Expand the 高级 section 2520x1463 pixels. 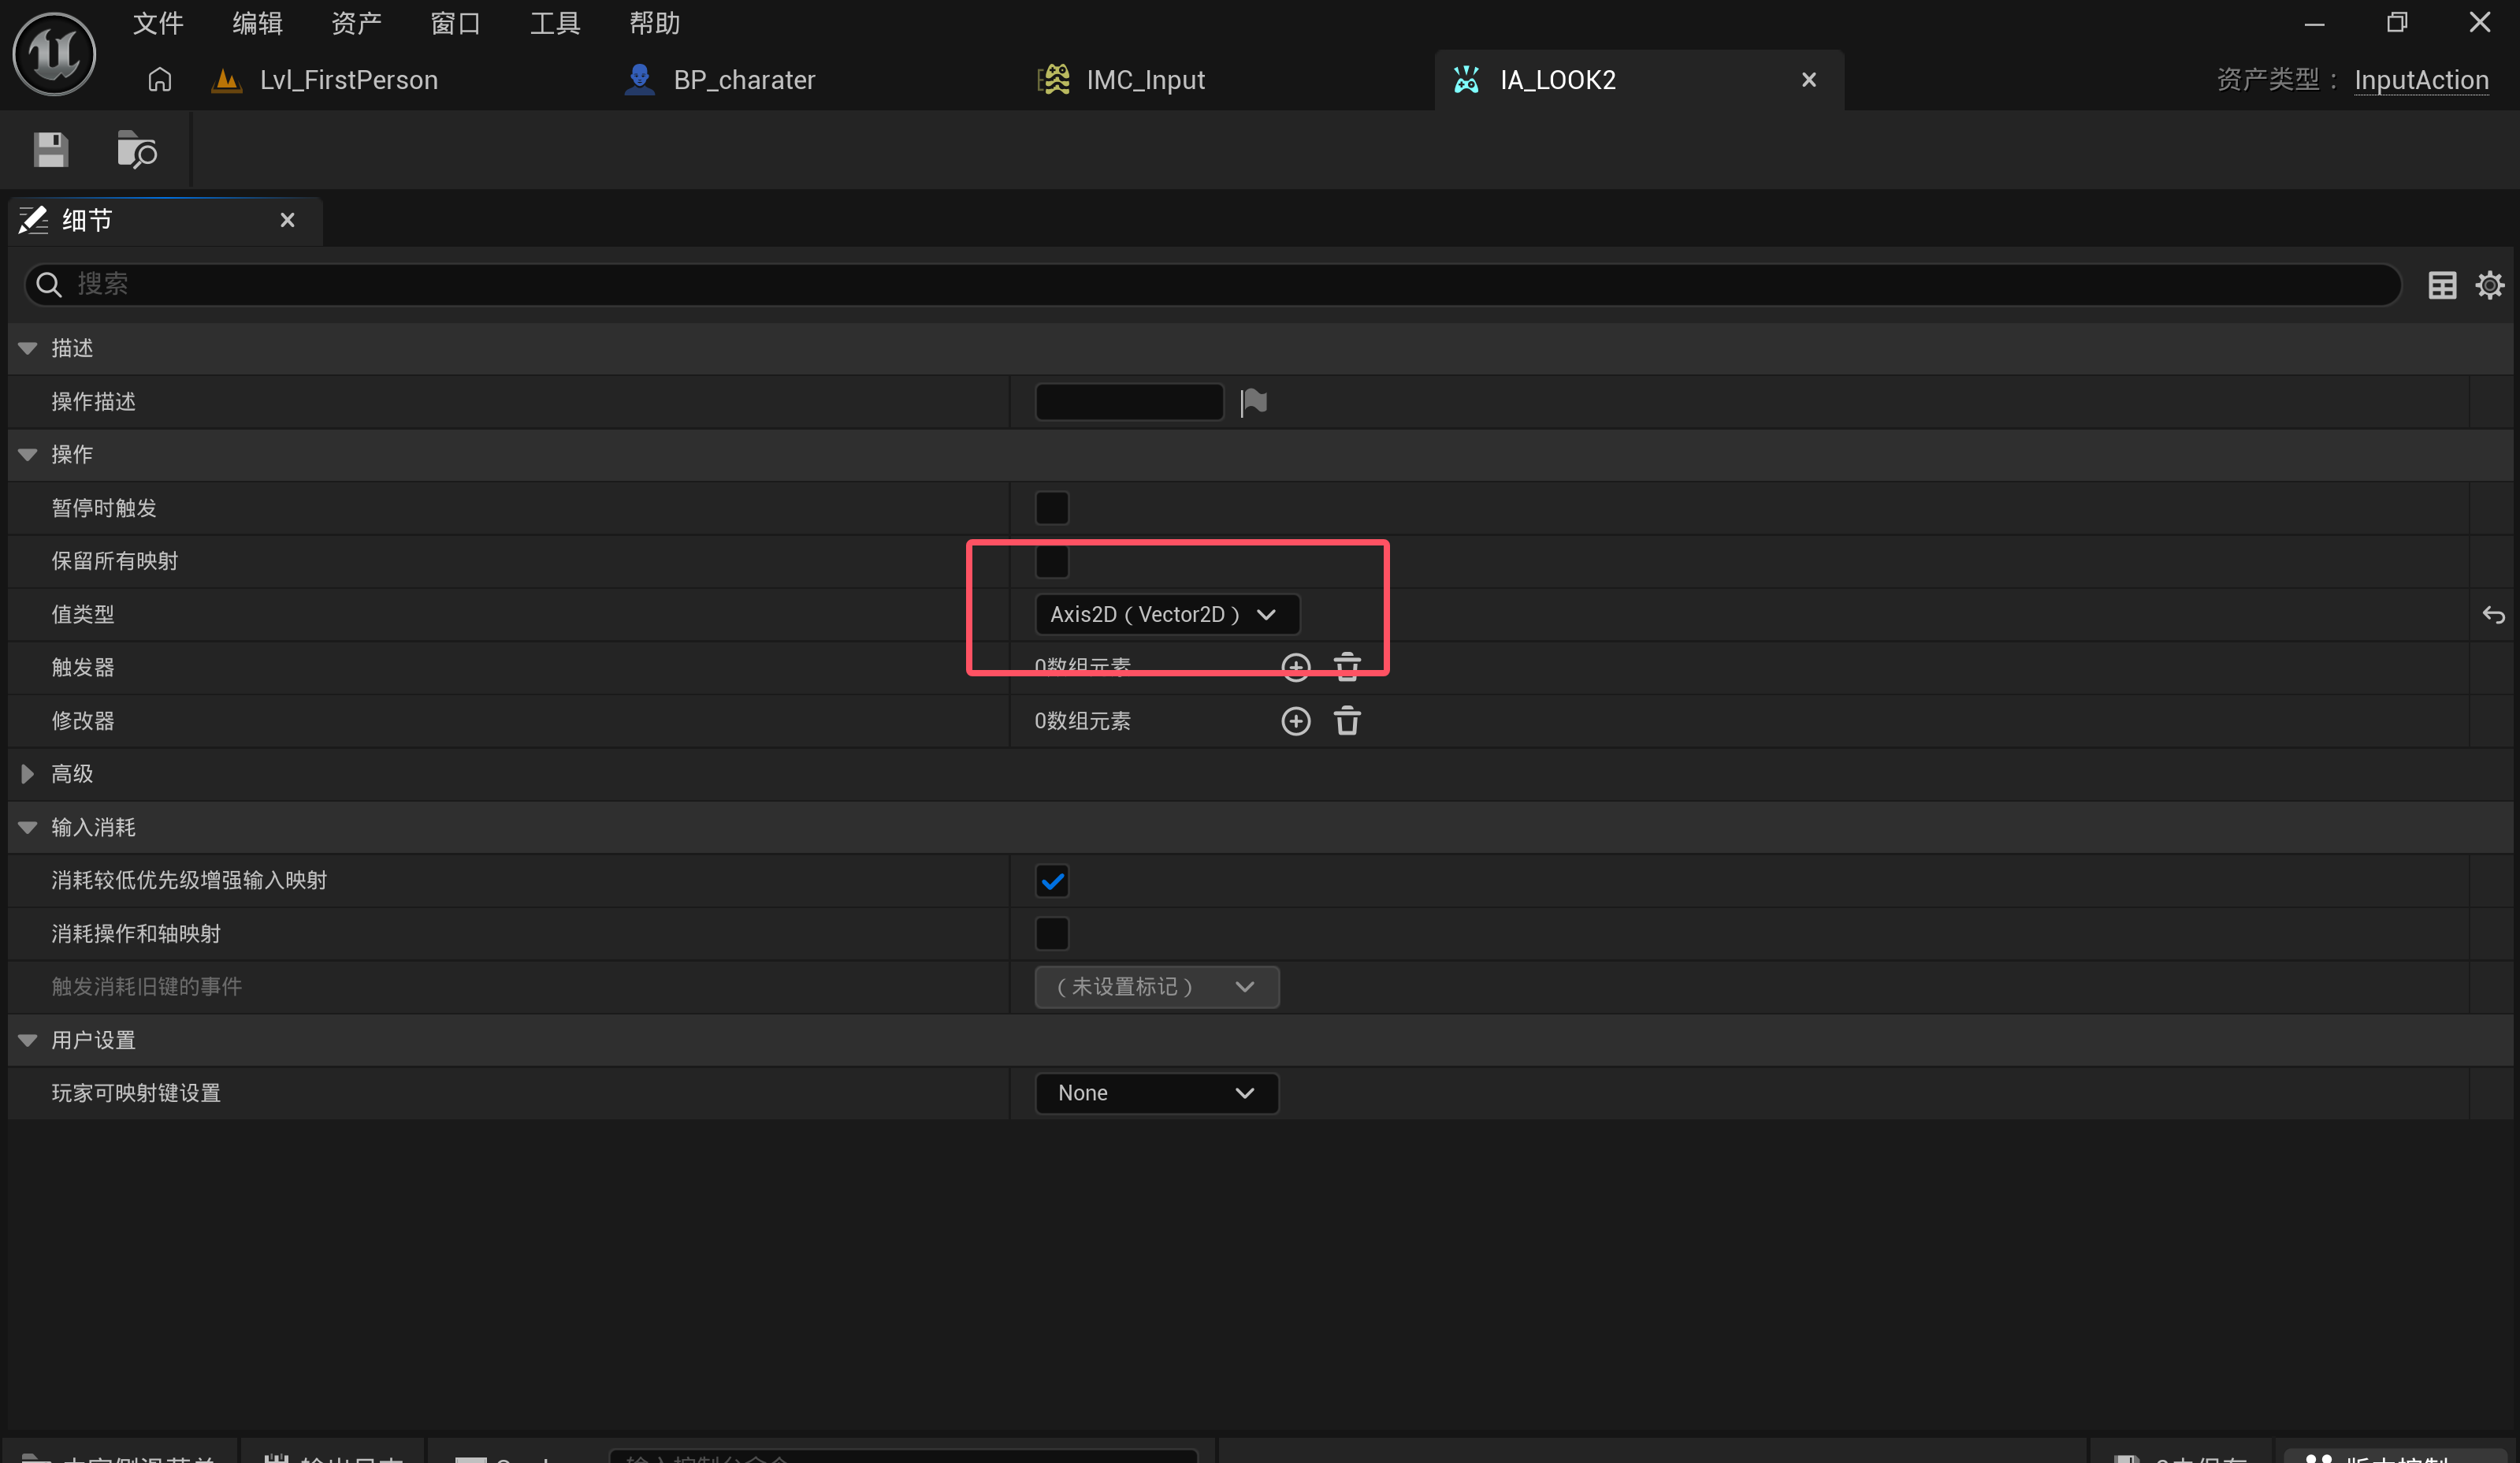[28, 774]
